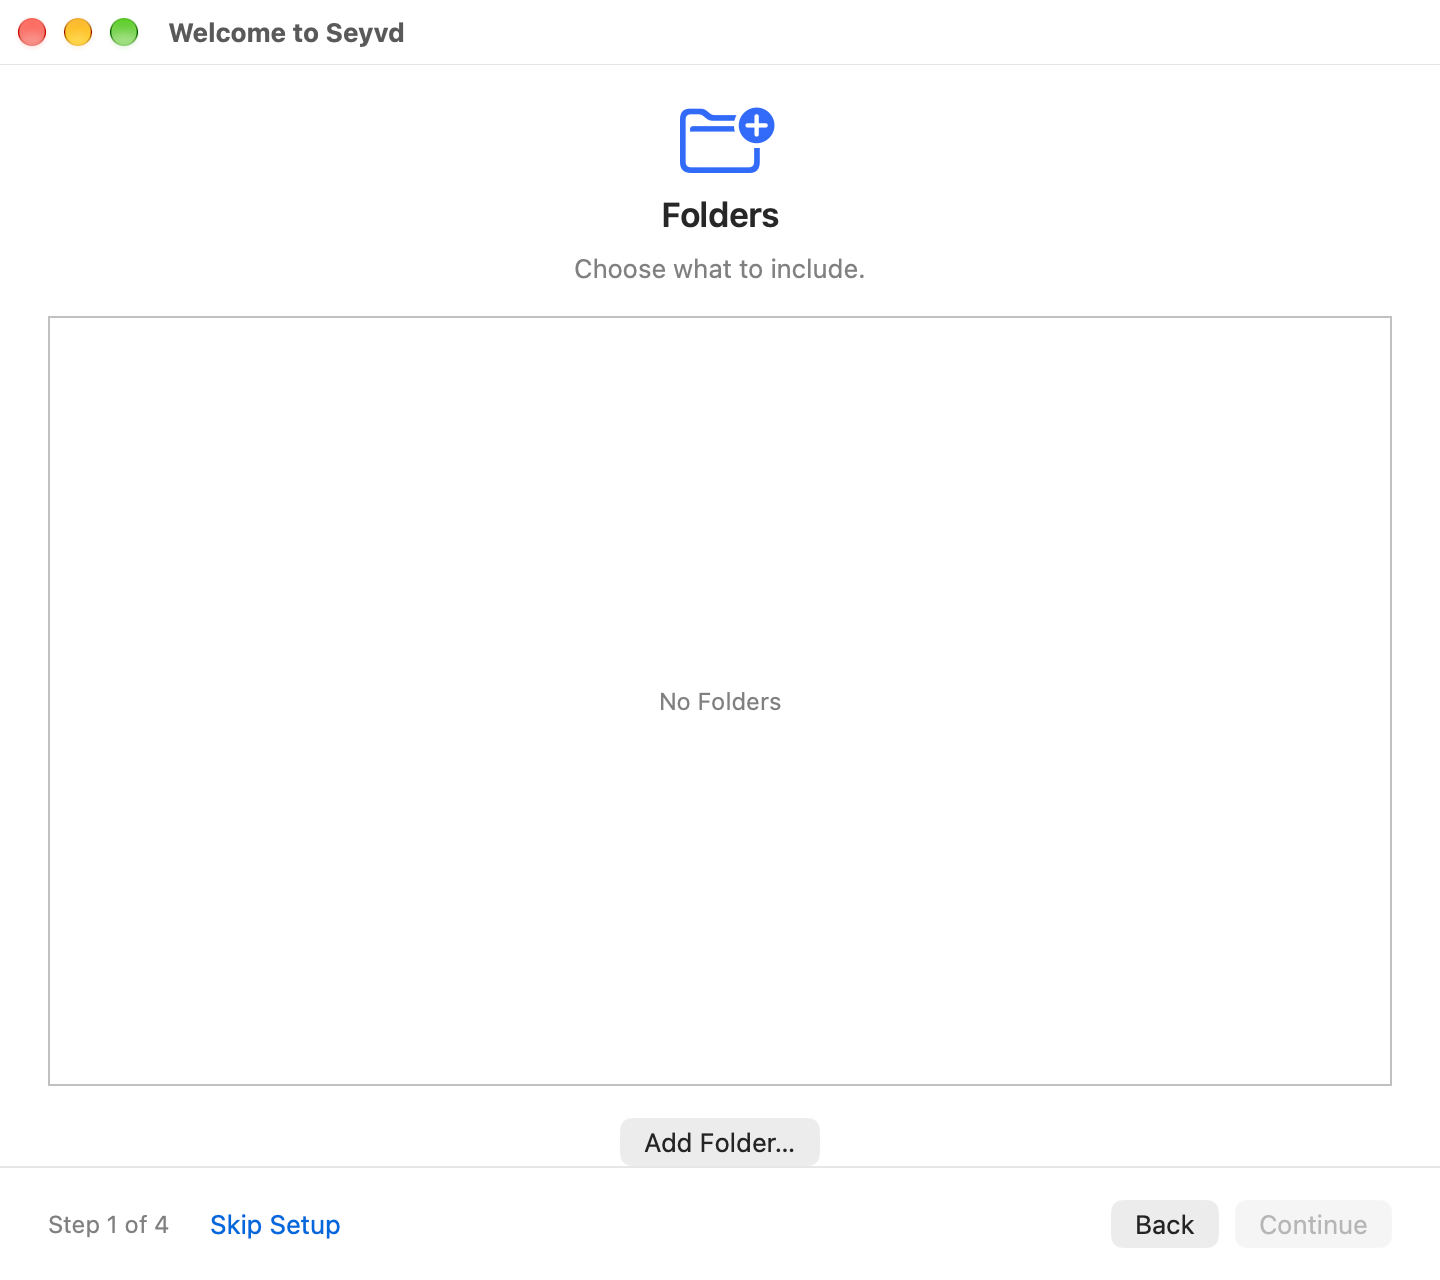Close the Welcome to Seyvd window
The image size is (1440, 1280).
(32, 32)
